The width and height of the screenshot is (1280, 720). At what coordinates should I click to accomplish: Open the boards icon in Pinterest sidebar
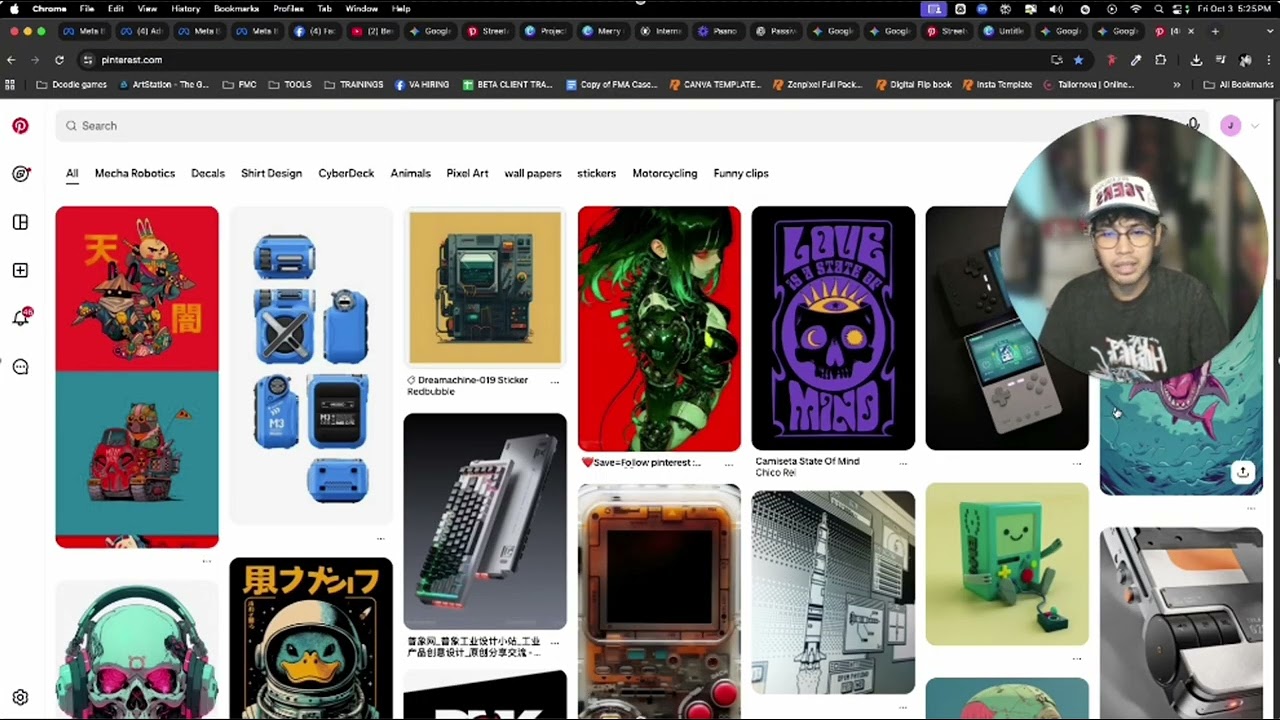20,222
